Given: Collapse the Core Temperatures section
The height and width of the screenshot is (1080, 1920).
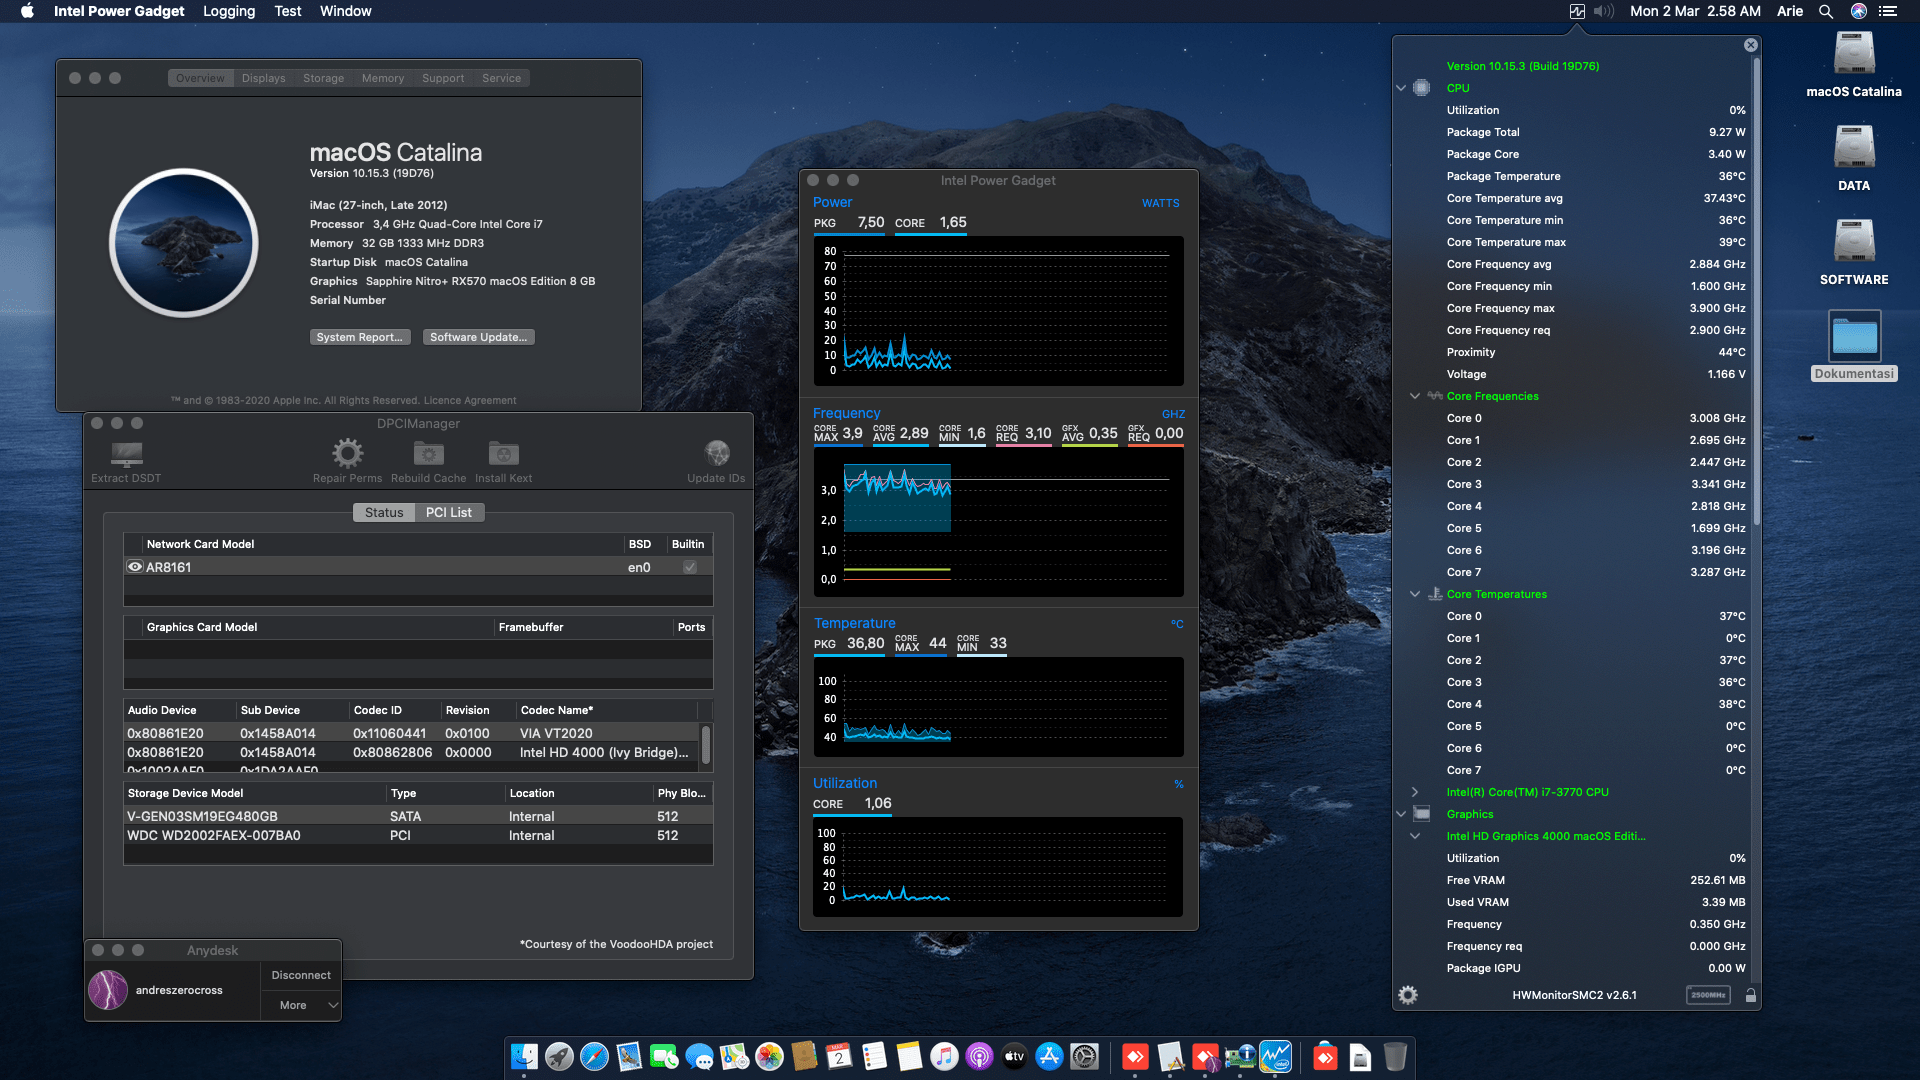Looking at the screenshot, I should pyautogui.click(x=1414, y=593).
